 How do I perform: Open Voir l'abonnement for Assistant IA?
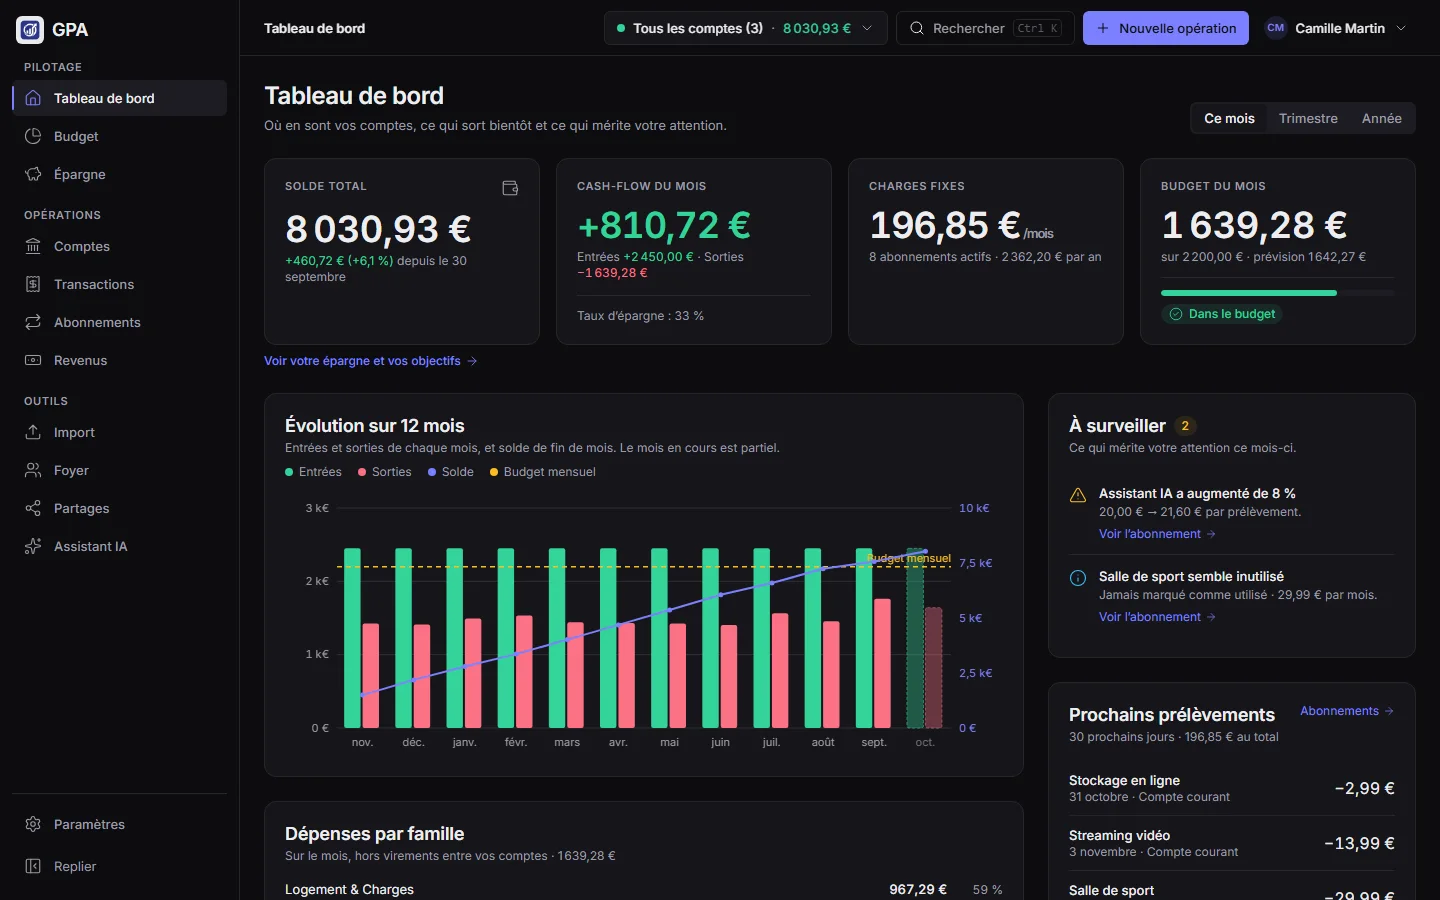click(1157, 534)
